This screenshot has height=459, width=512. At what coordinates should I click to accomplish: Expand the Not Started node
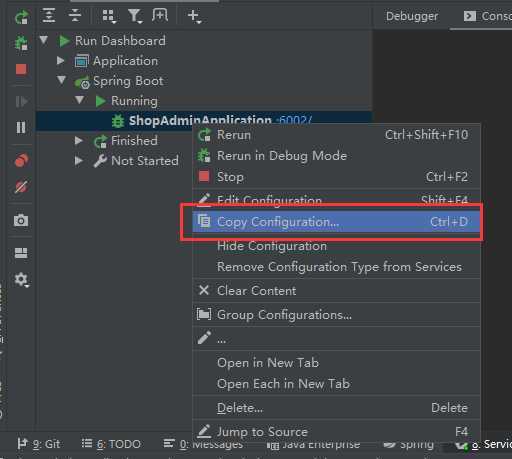click(79, 161)
